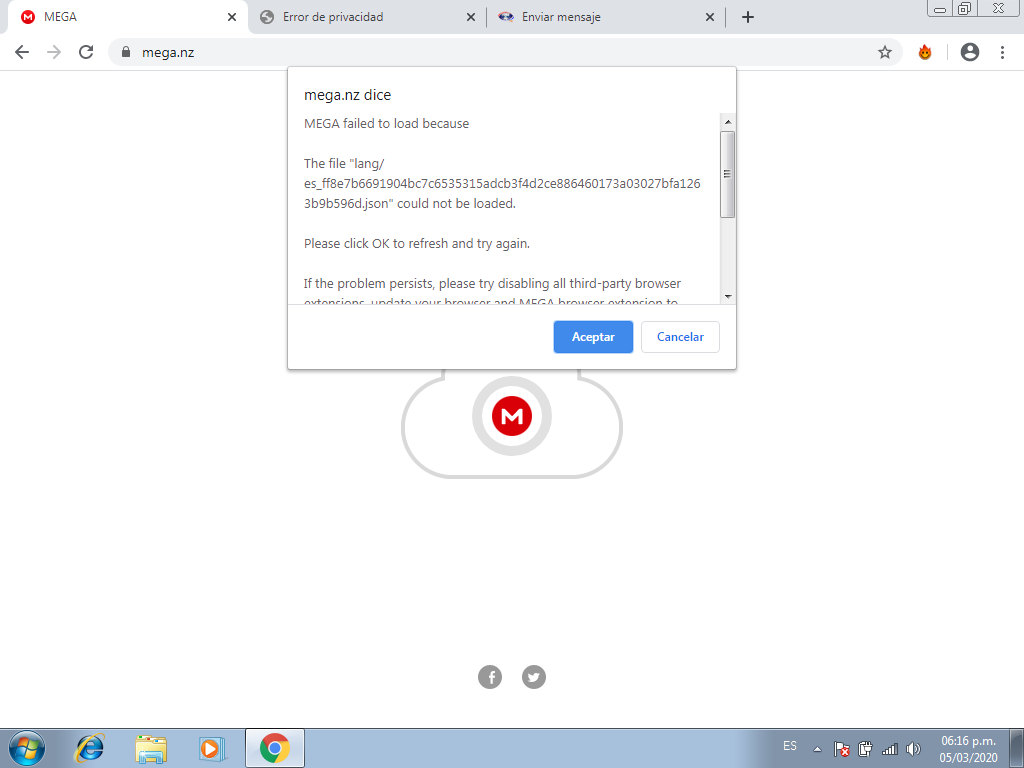Minimize the Chrome window
Screen dimensions: 1024x768
[940, 9]
